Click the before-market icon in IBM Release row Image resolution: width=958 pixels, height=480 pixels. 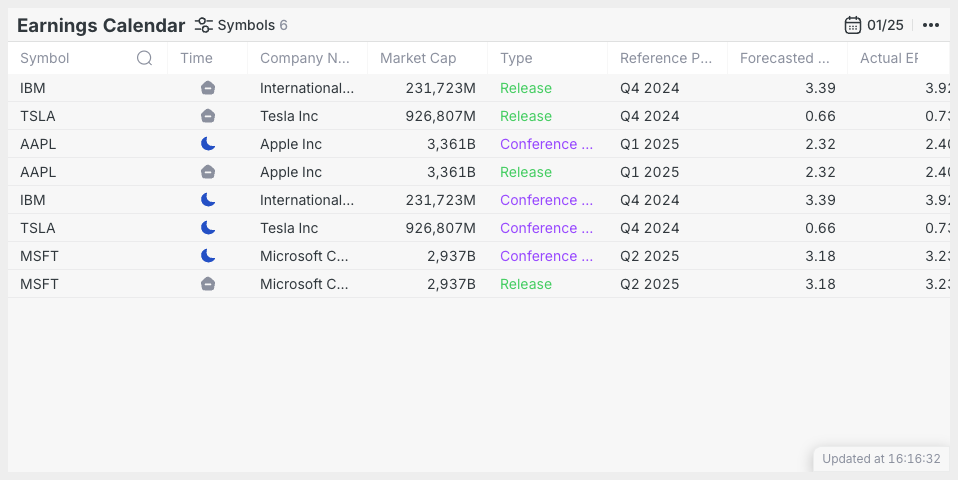click(208, 88)
